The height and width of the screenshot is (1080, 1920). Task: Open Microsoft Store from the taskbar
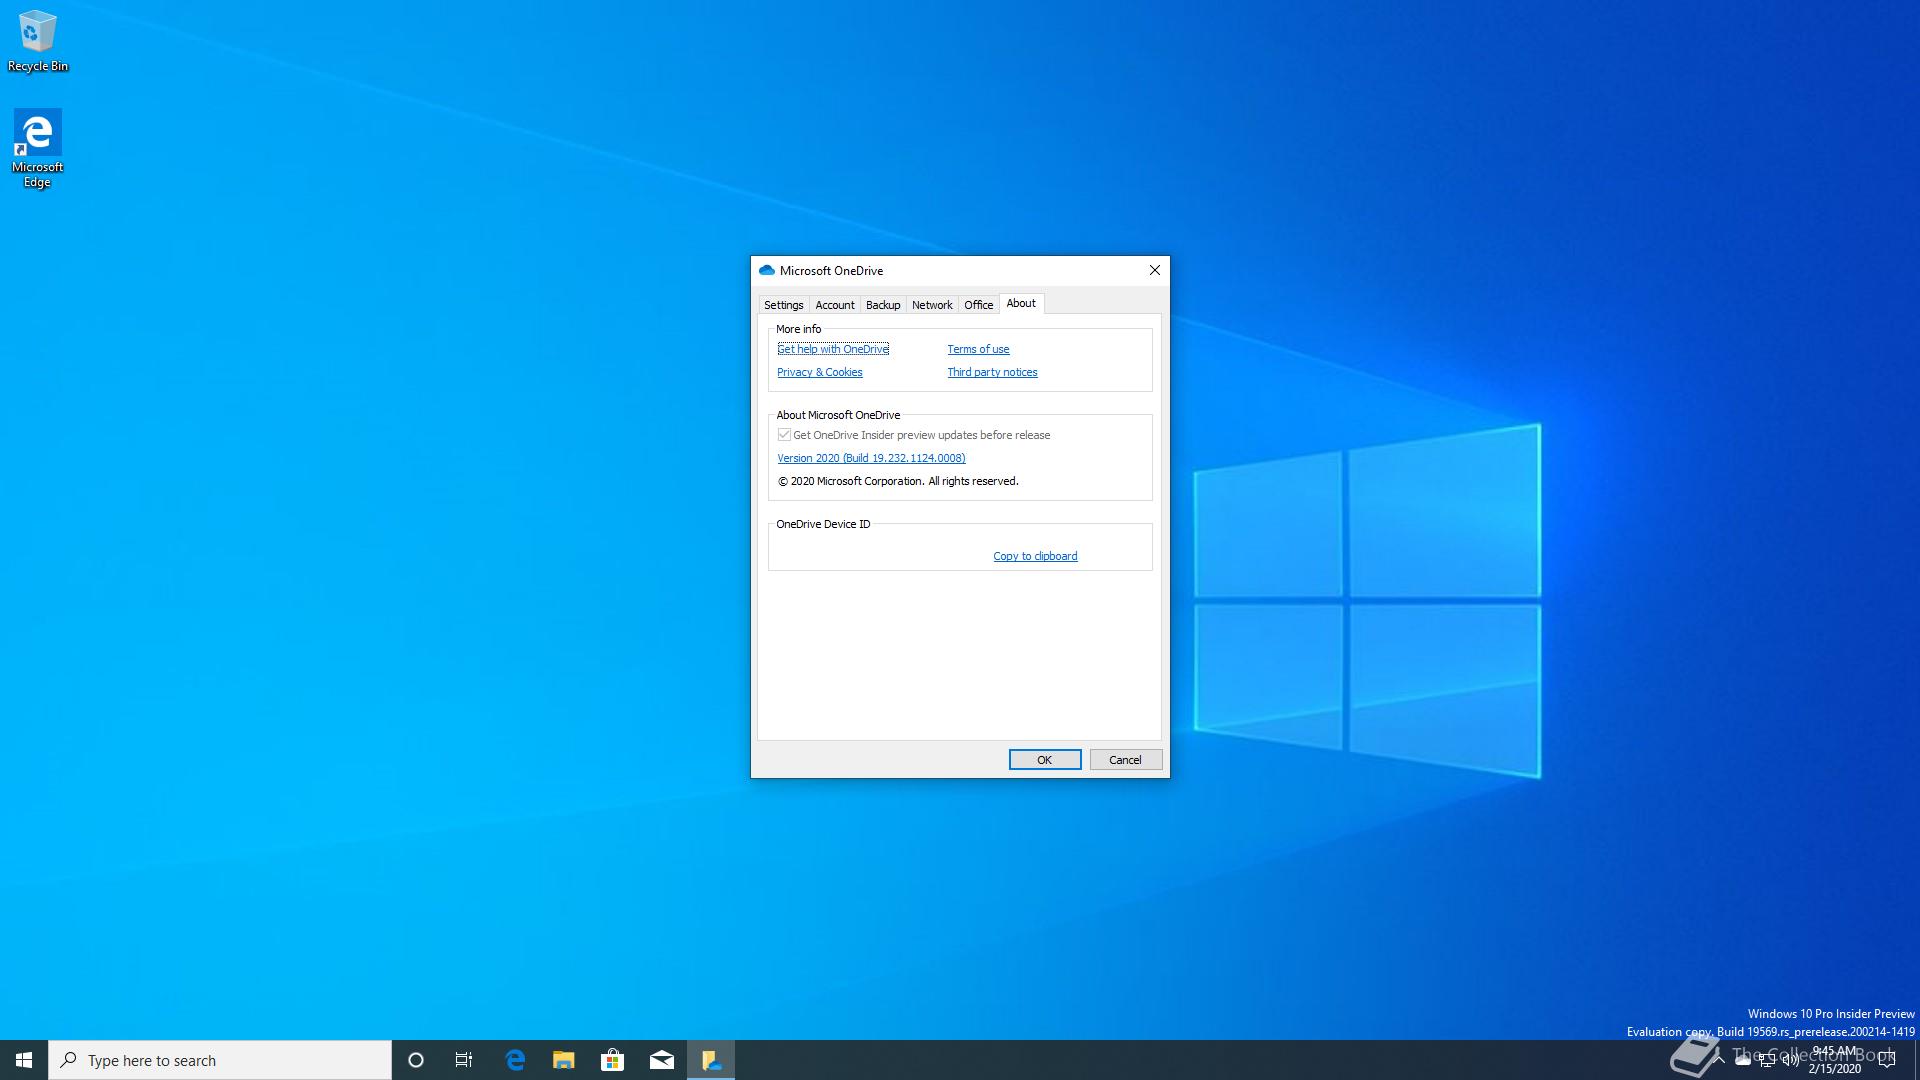click(613, 1060)
